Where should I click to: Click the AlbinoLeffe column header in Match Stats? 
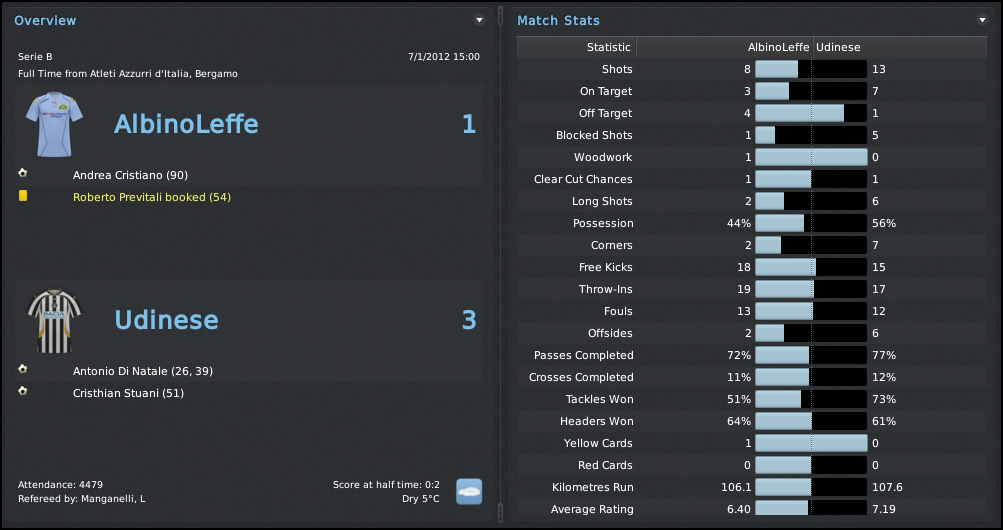click(778, 47)
